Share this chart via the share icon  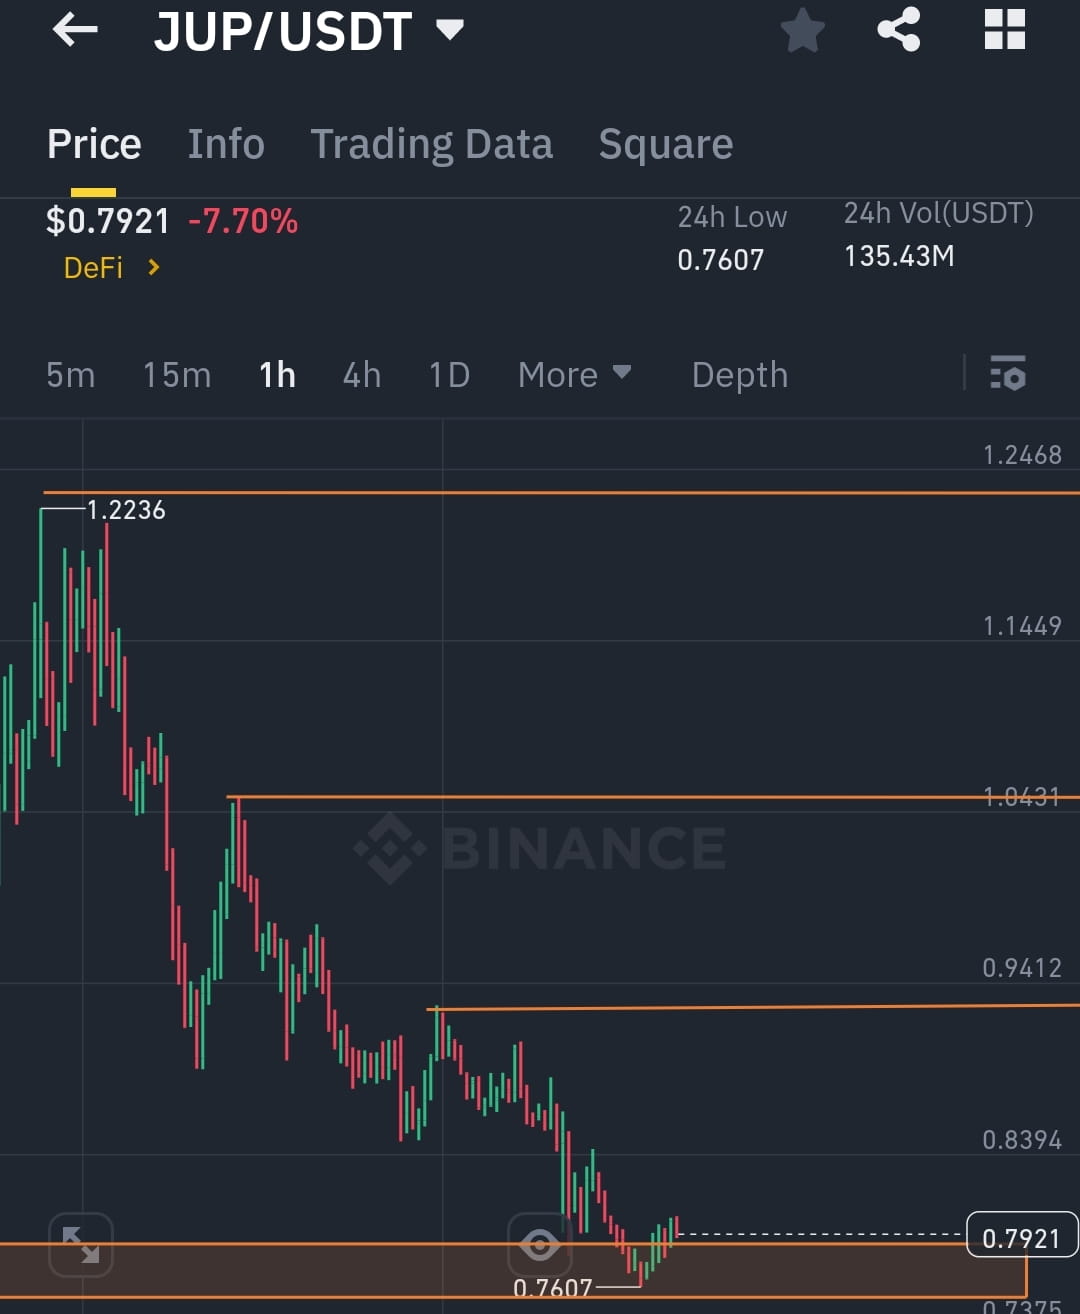click(x=899, y=29)
